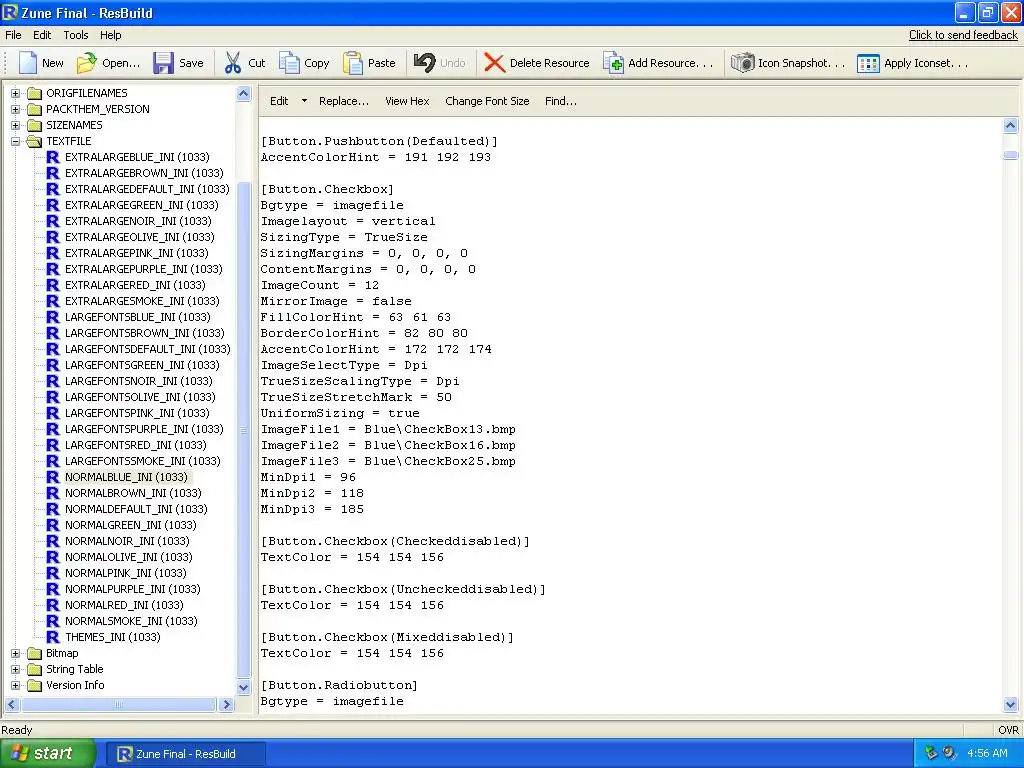Viewport: 1024px width, 768px height.
Task: Click 'ImageFile1 = Blue\CheckBox13.bmp' line
Action: (x=388, y=429)
